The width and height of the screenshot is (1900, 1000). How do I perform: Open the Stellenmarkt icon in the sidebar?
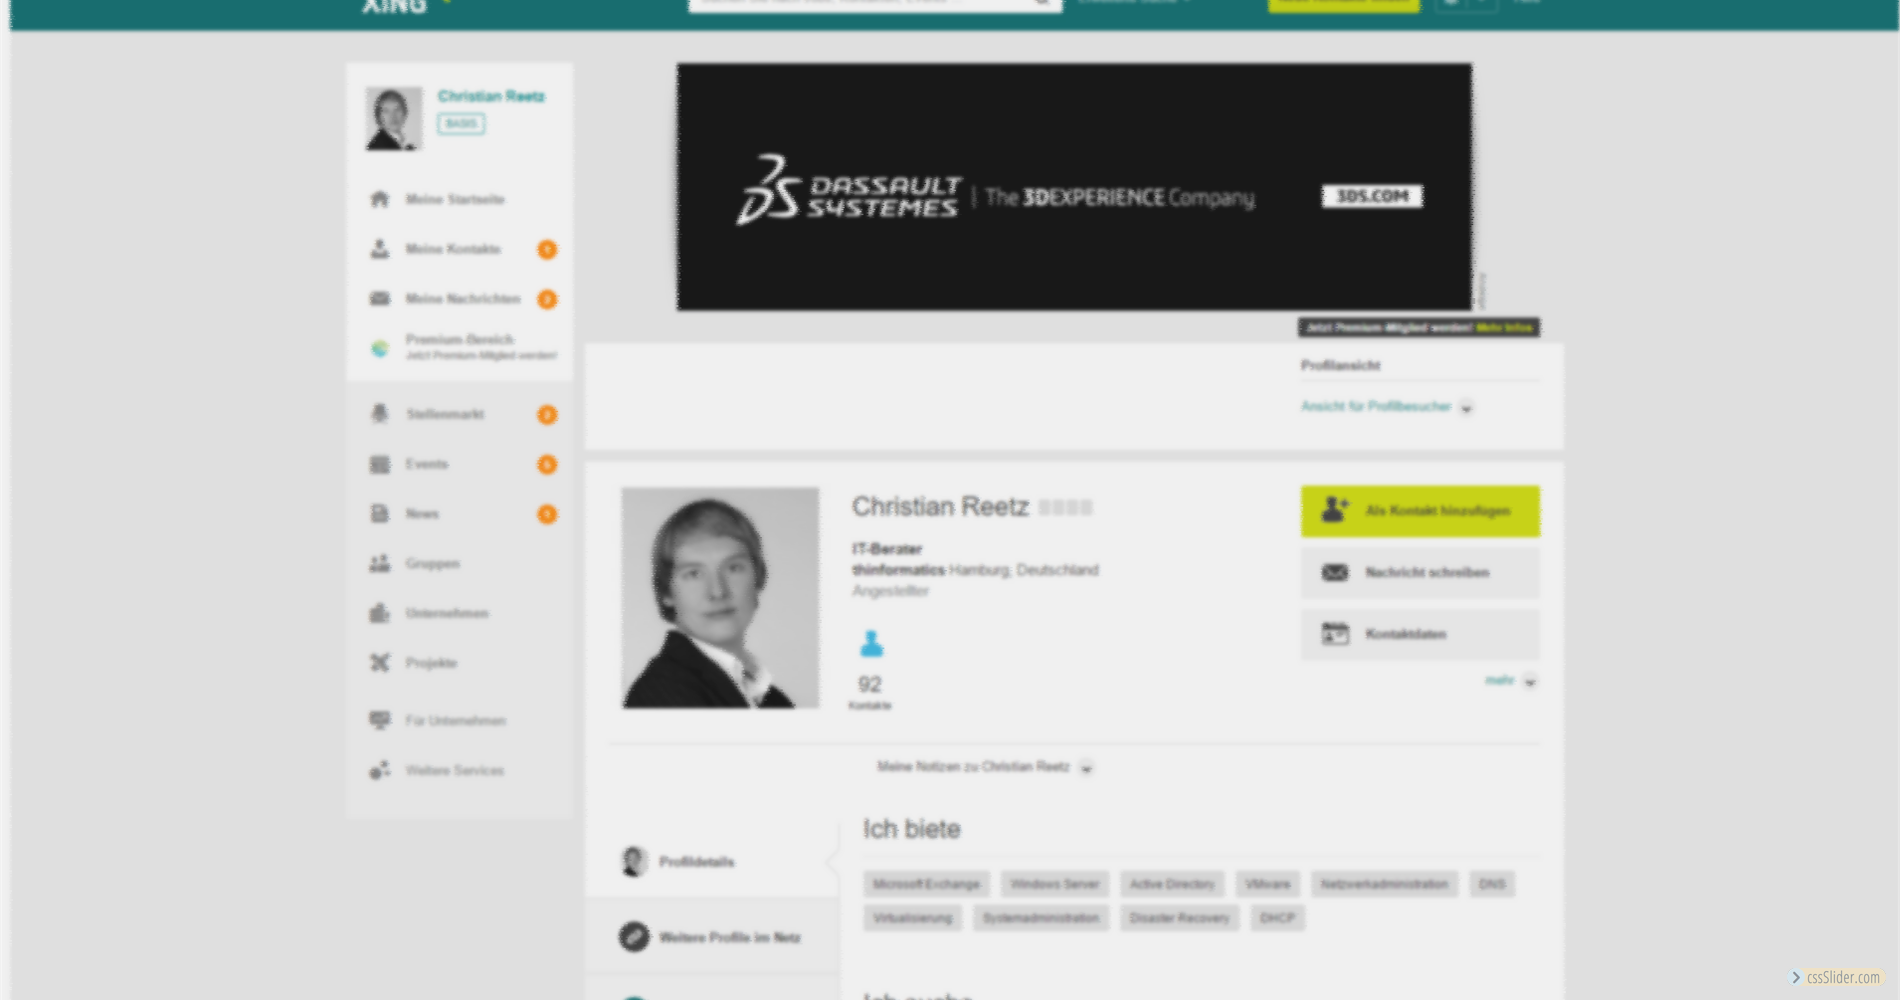[x=380, y=414]
